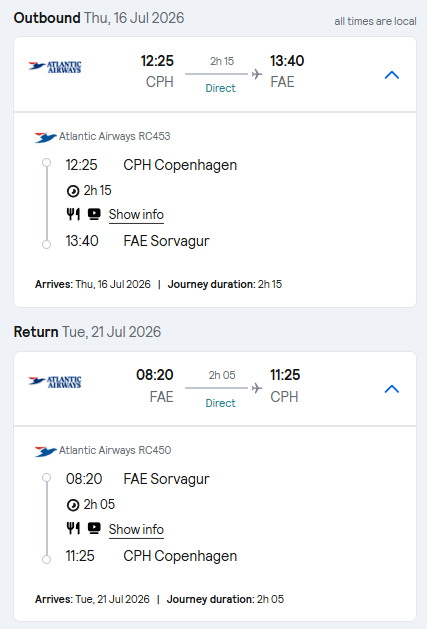Screen dimensions: 427x629
Task: Click small airline logo next to RC450
Action: pyautogui.click(x=45, y=452)
